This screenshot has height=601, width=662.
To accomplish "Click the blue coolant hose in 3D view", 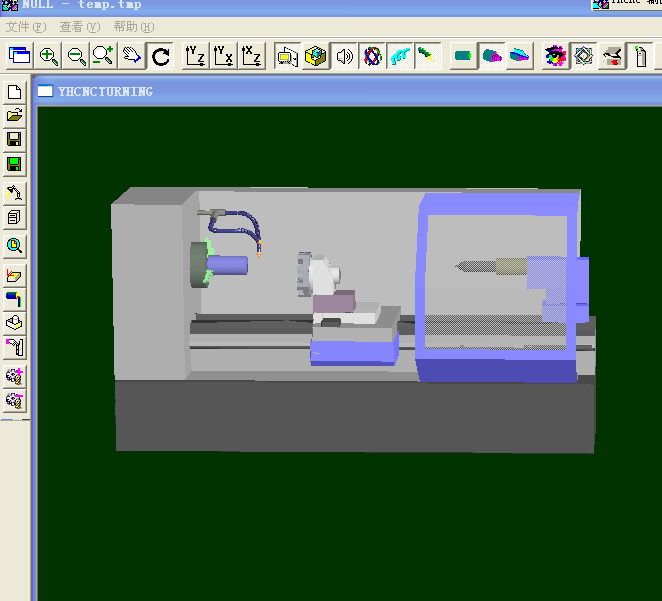I will pos(236,228).
